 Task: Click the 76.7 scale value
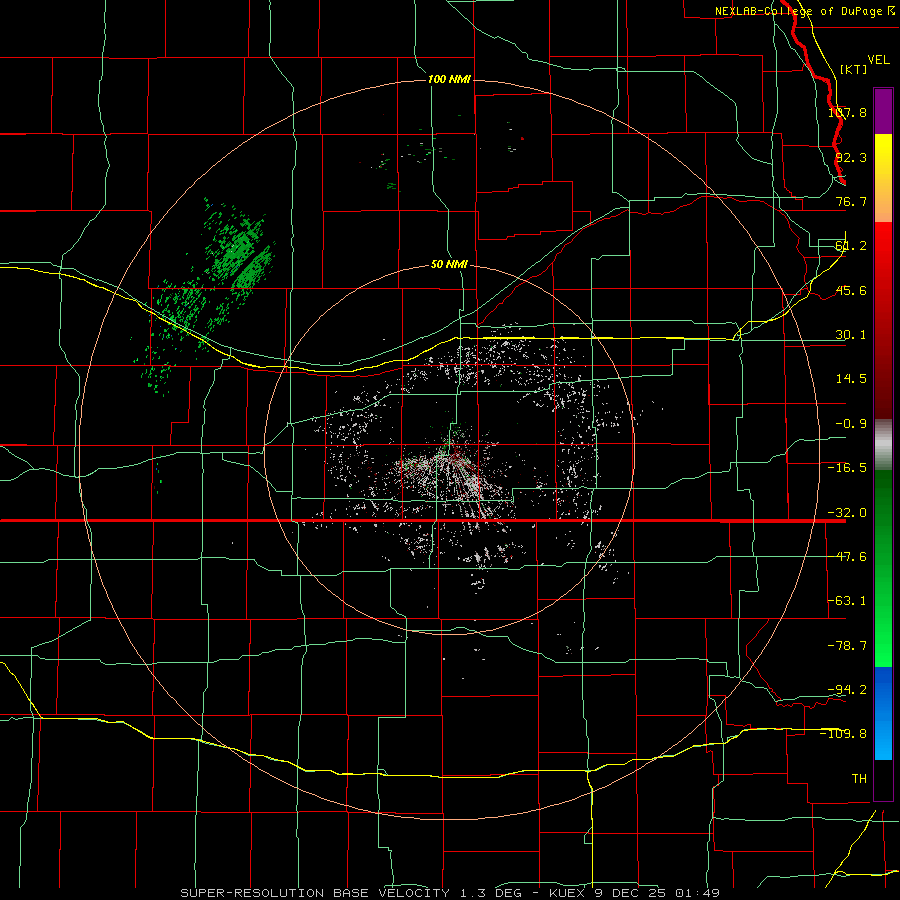tap(851, 201)
